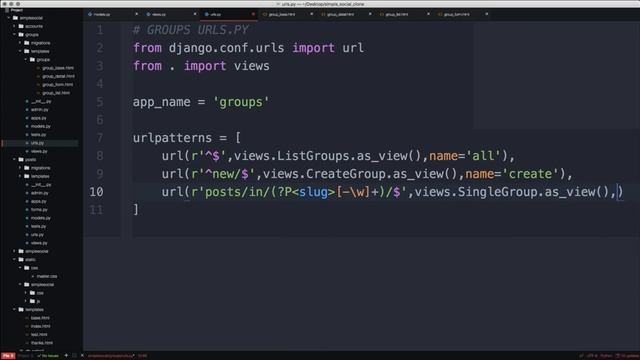Open views.py under groups folder

coord(39,151)
